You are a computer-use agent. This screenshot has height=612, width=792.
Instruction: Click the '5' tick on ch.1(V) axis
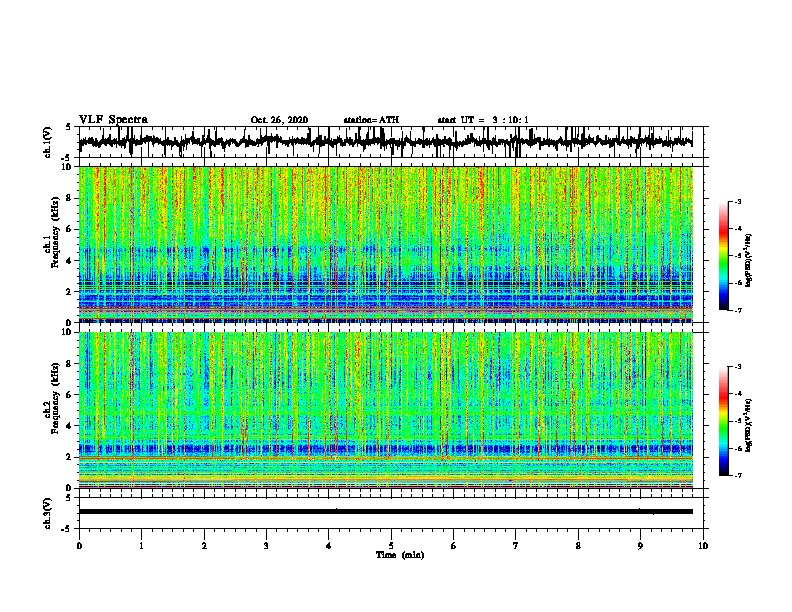tap(68, 127)
